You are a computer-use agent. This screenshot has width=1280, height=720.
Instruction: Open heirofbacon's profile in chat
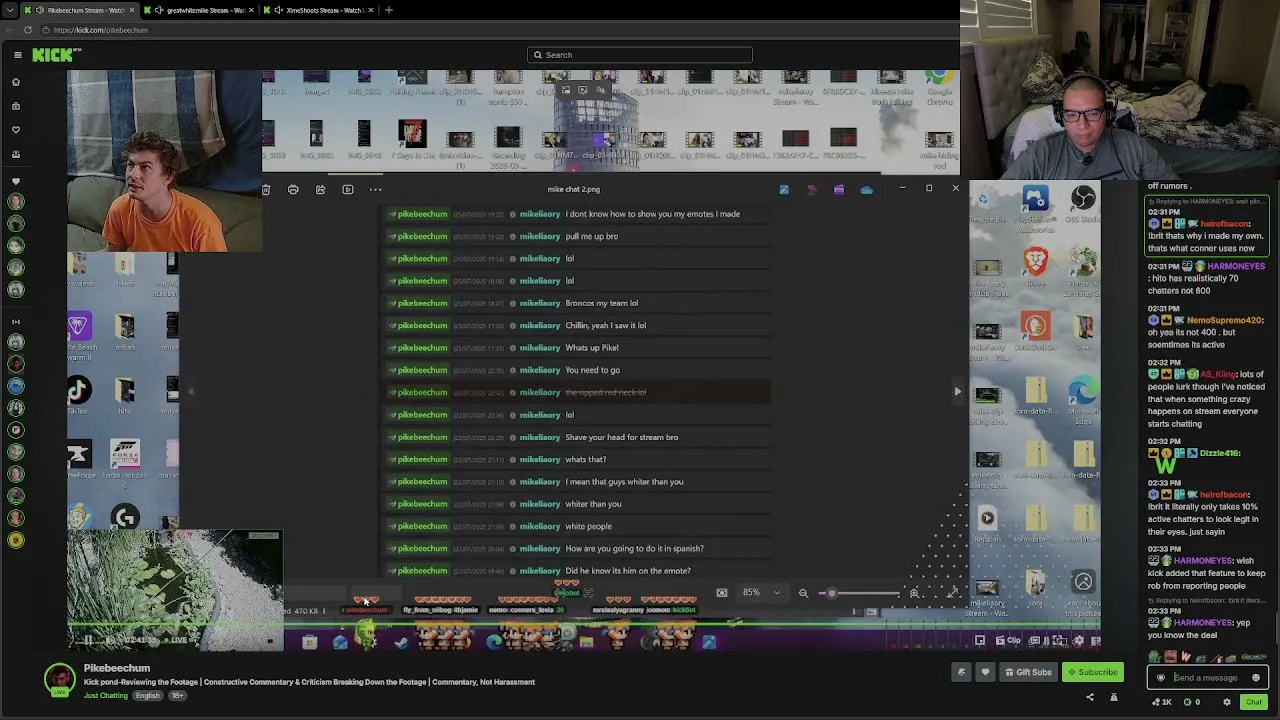1225,224
